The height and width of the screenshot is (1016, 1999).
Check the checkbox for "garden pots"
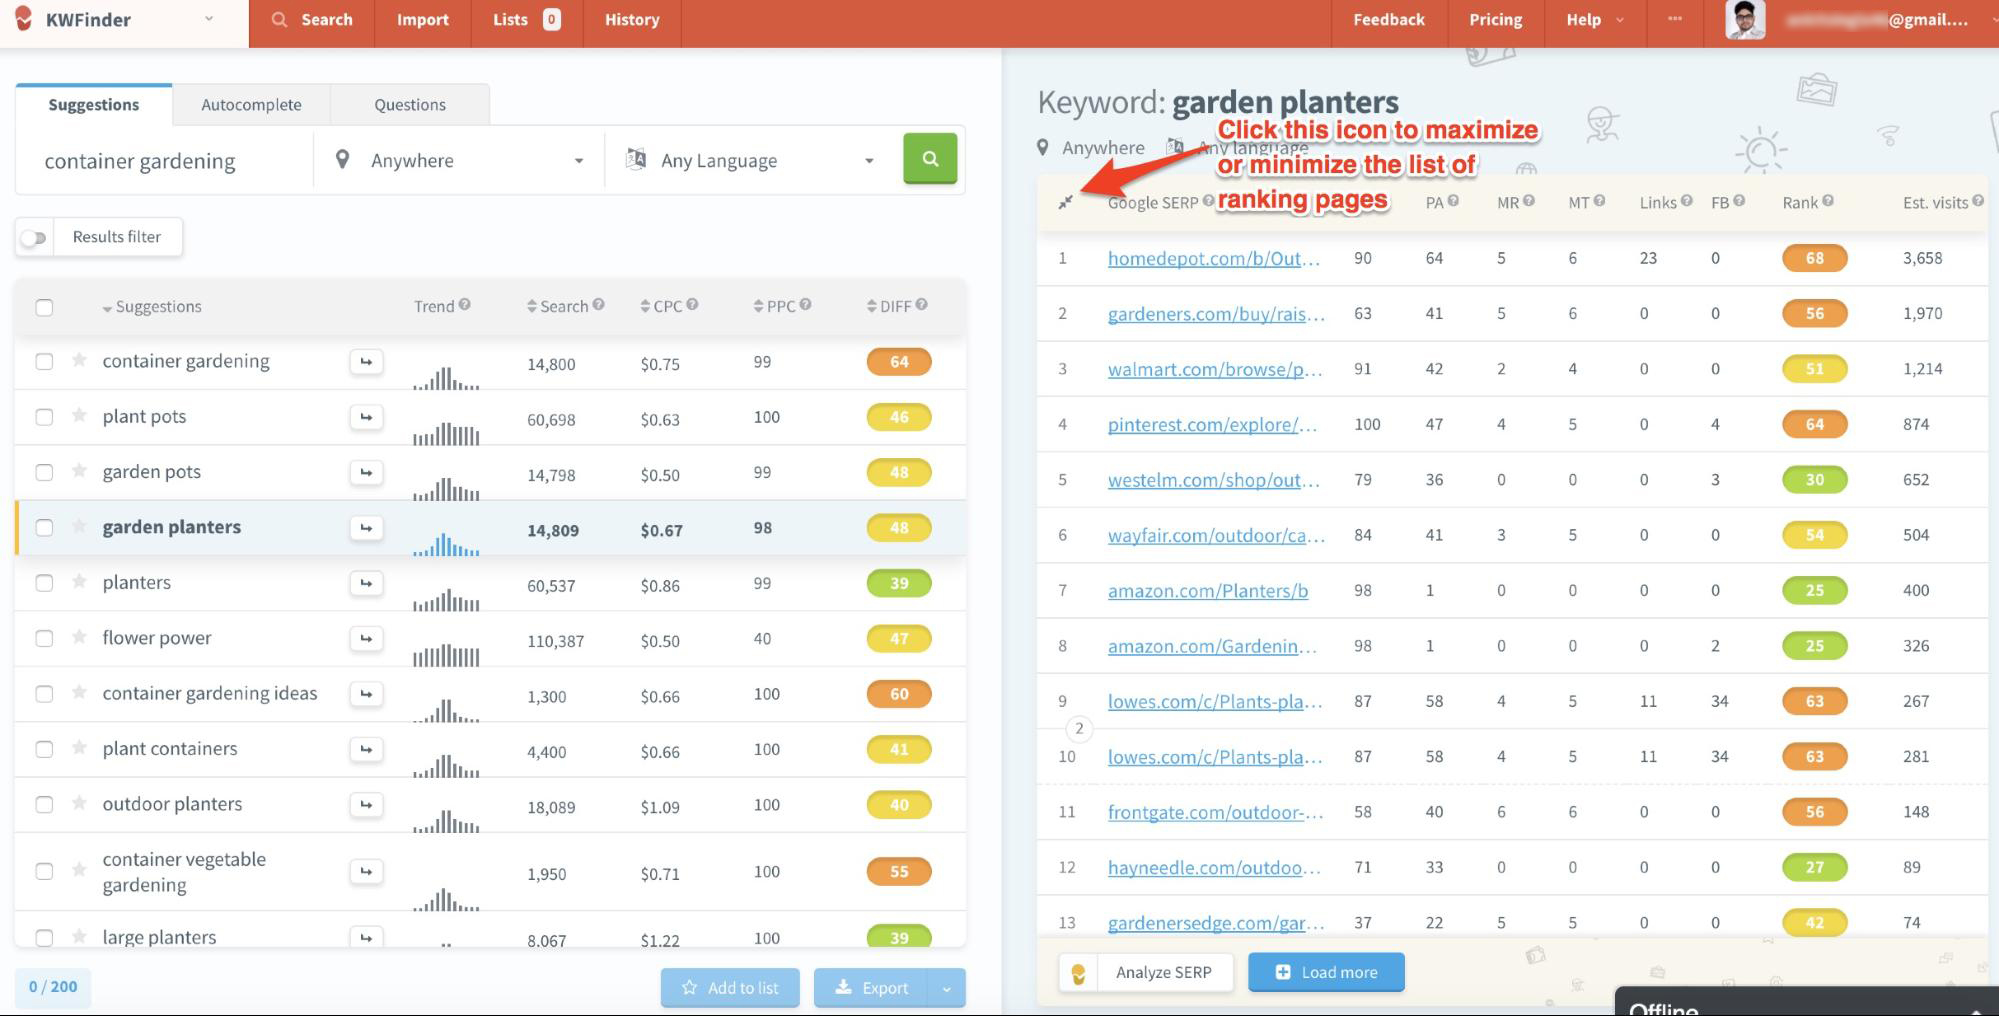pos(44,472)
